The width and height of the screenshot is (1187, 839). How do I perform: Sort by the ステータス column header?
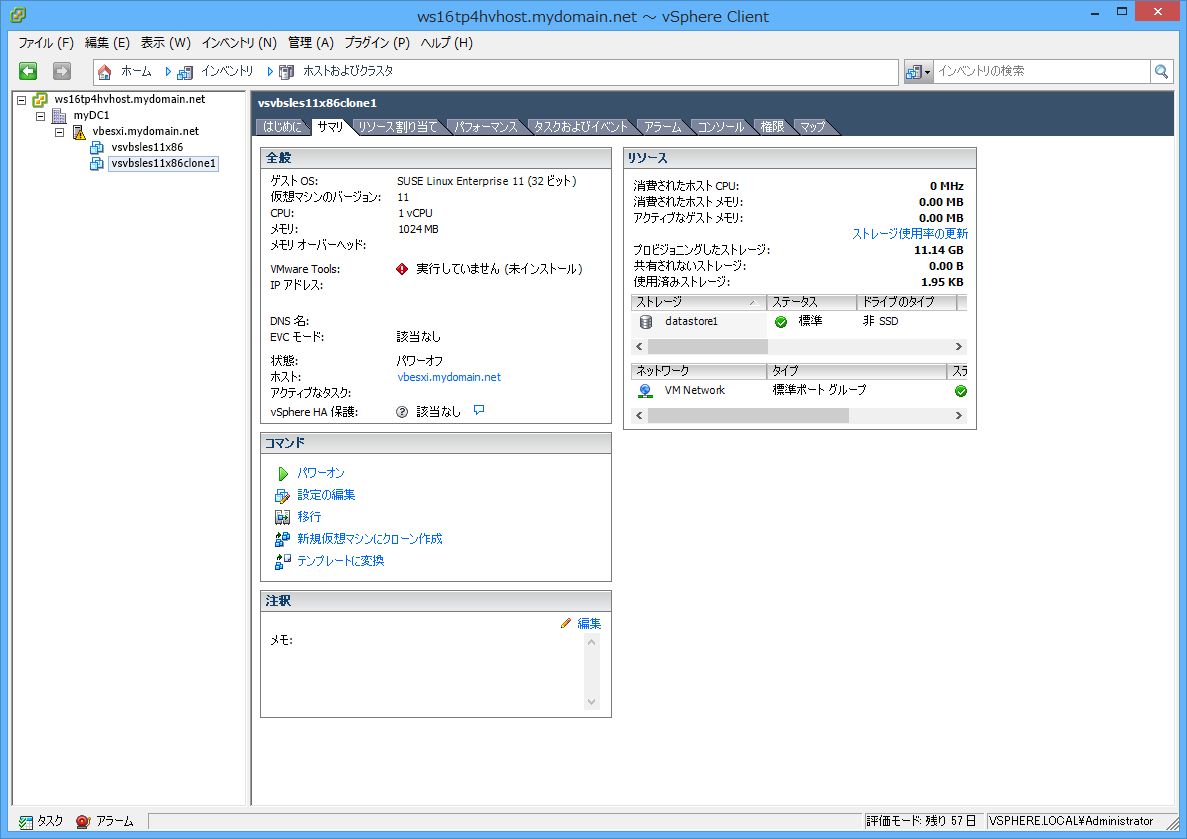click(812, 302)
